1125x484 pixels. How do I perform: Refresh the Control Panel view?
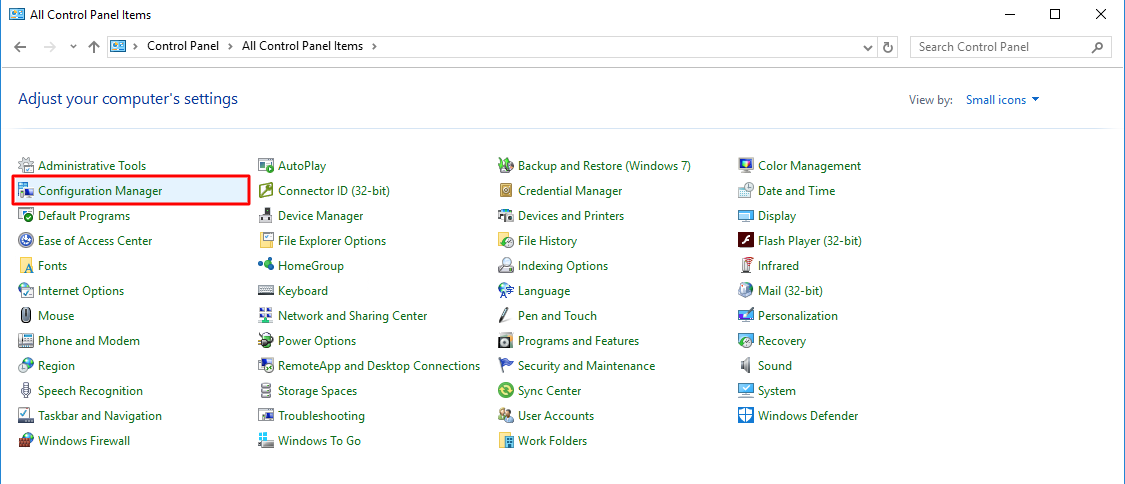coord(888,47)
